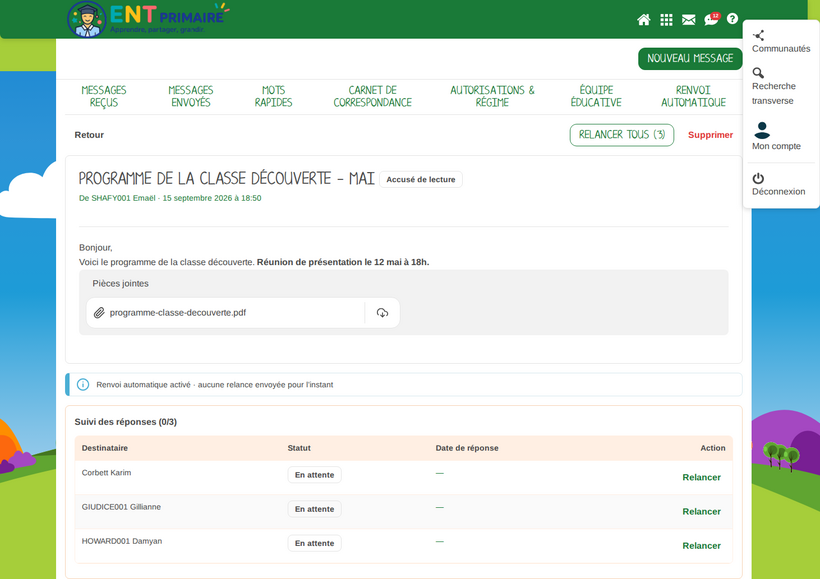
Task: Click the message title Programme de la classe découverte
Action: (226, 178)
